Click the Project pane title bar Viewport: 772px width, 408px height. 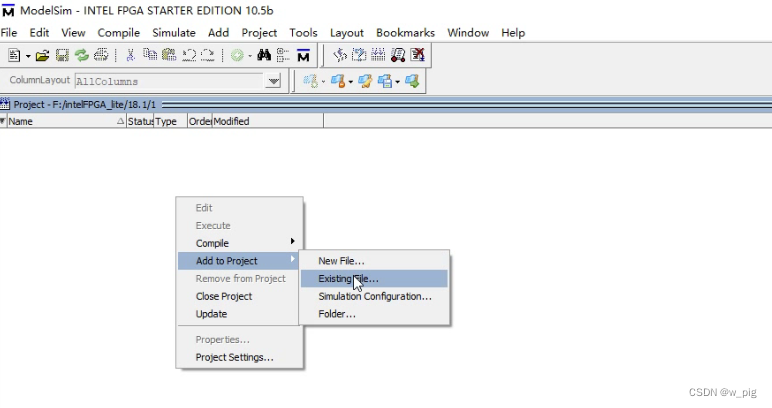[386, 104]
